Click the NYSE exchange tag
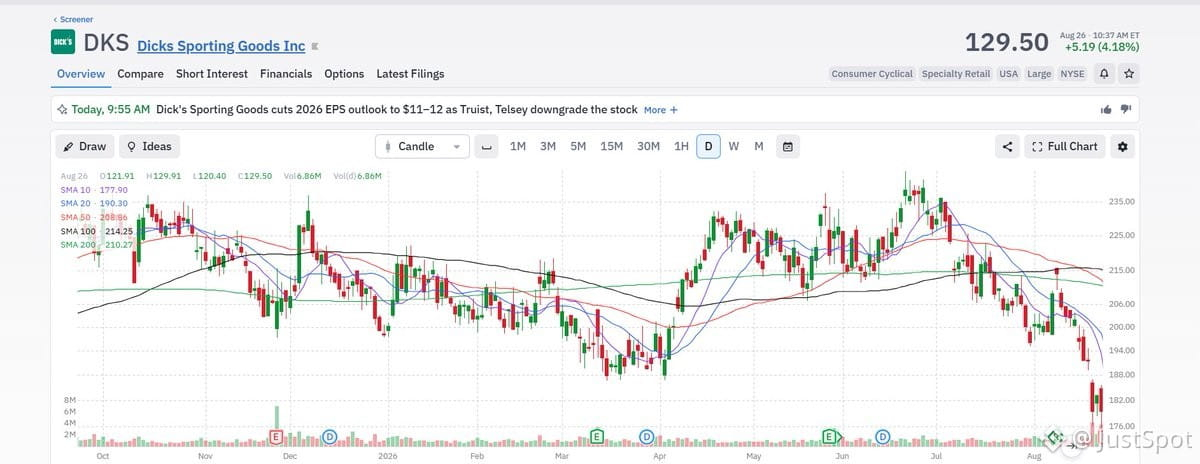 pos(1072,74)
